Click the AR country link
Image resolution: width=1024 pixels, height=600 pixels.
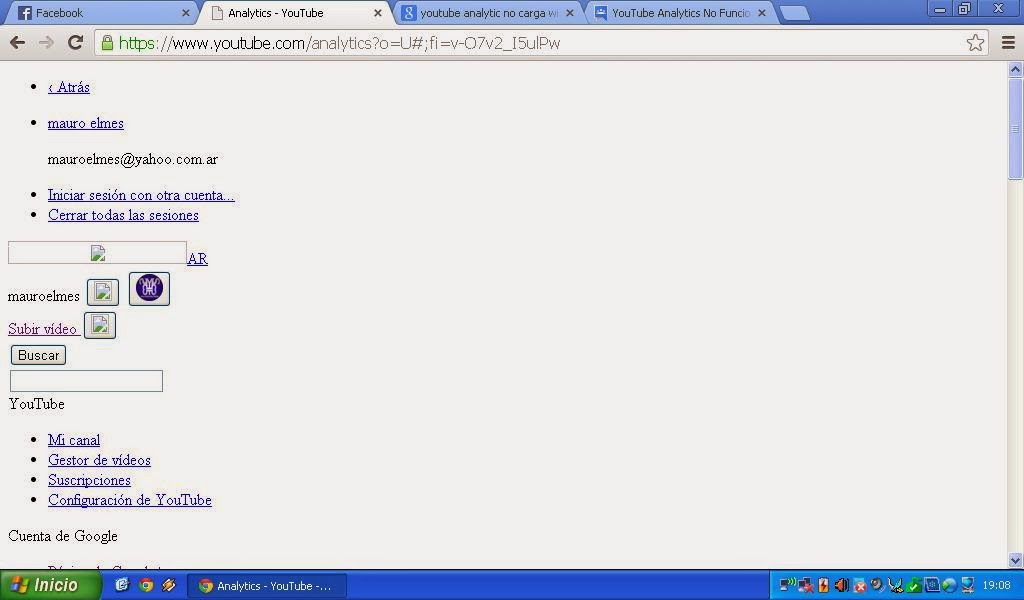197,259
